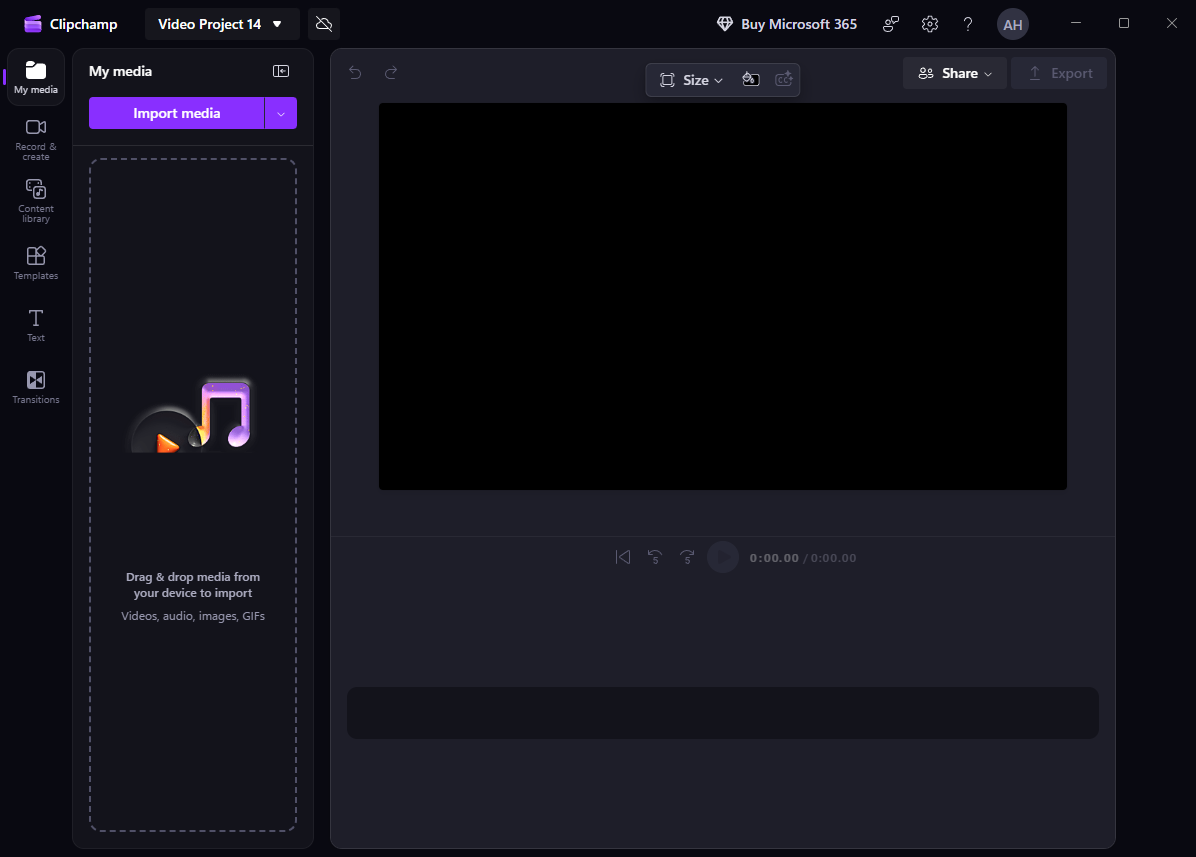
Task: Open the Transitions panel
Action: tap(35, 386)
